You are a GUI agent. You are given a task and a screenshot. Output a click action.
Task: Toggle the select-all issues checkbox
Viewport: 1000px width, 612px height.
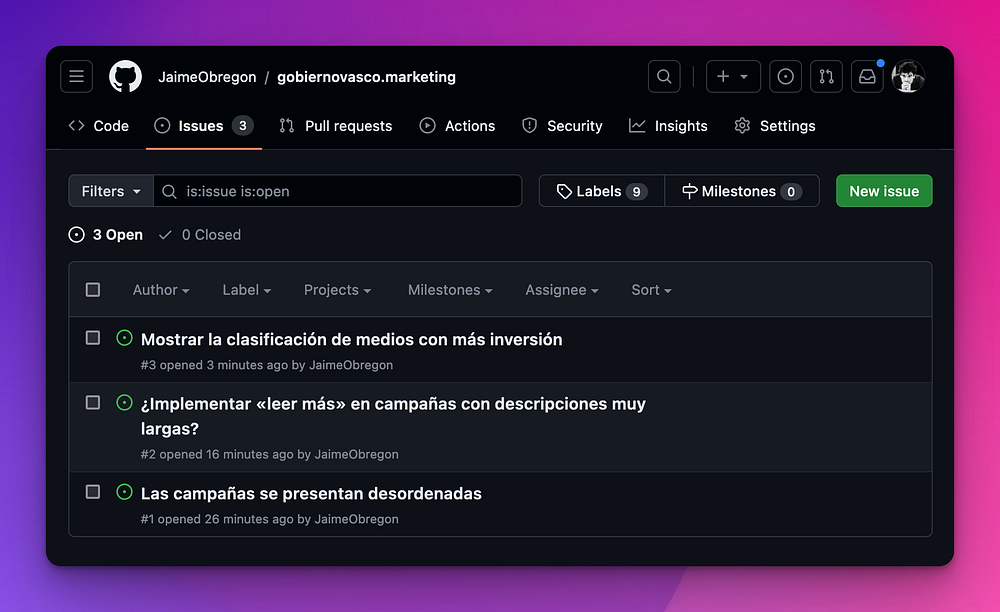(93, 290)
